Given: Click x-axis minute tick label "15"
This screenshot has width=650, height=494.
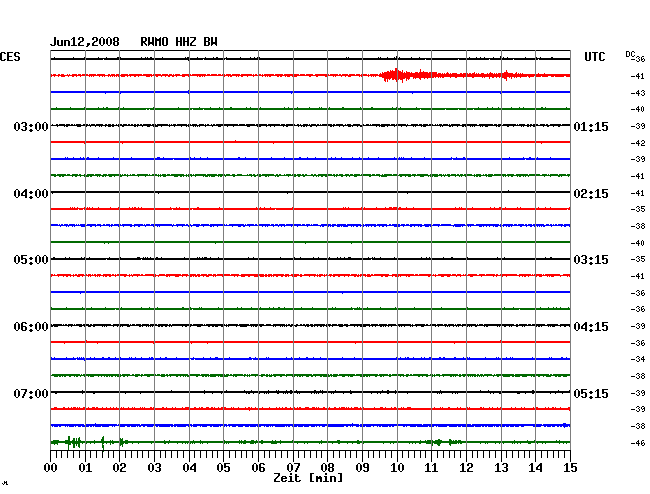Looking at the screenshot, I should click(x=570, y=467).
